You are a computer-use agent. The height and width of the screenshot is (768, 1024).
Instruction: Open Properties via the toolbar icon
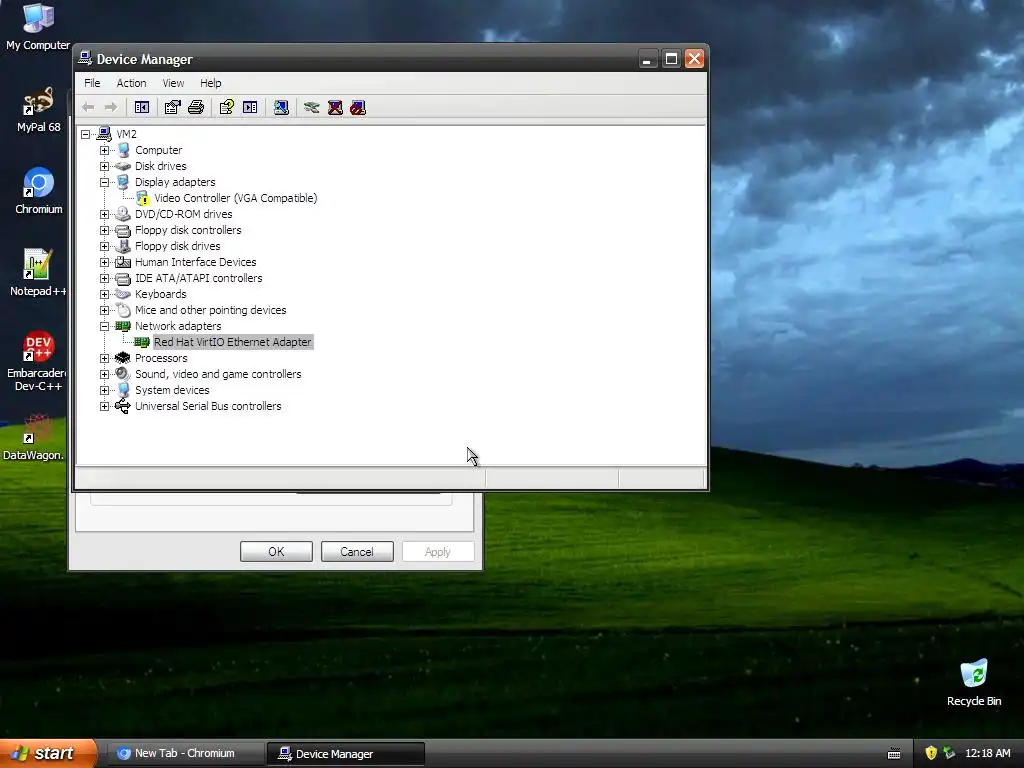[x=172, y=107]
